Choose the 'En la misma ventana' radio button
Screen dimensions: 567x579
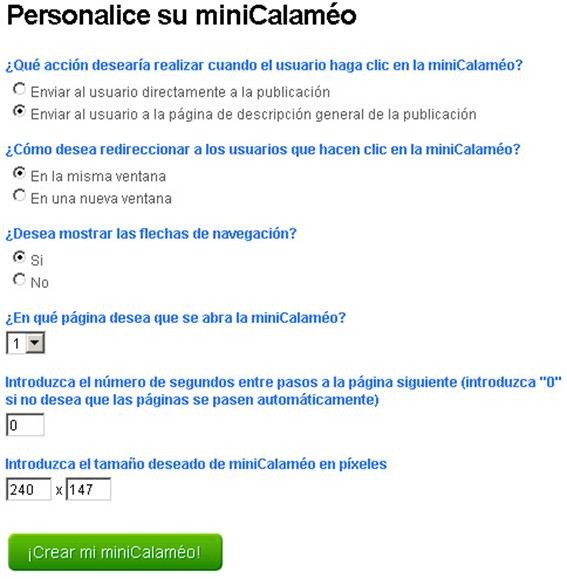19,173
